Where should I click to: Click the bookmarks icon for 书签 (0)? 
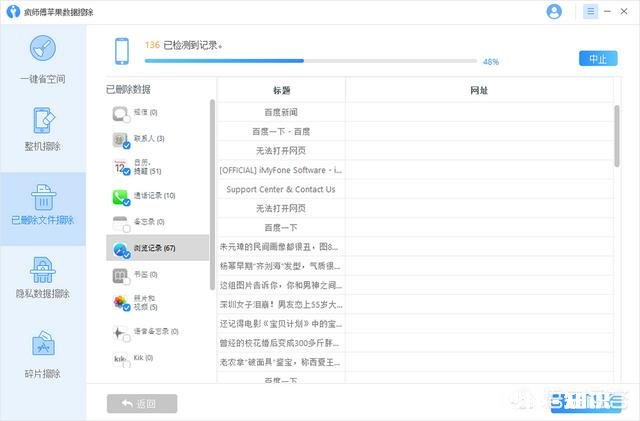[120, 276]
